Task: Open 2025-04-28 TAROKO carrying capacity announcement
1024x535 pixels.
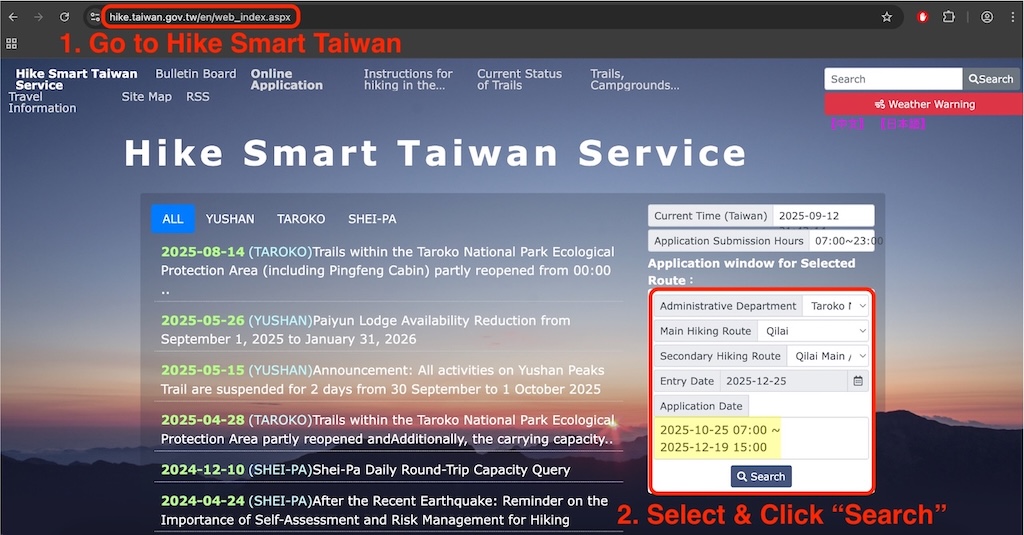Action: tap(387, 429)
